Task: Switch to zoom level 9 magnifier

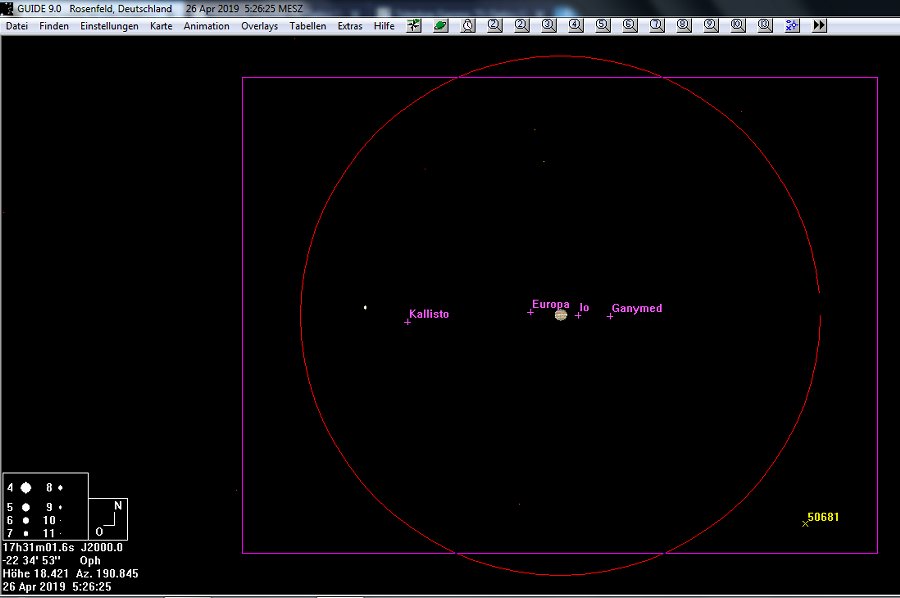Action: [x=711, y=26]
